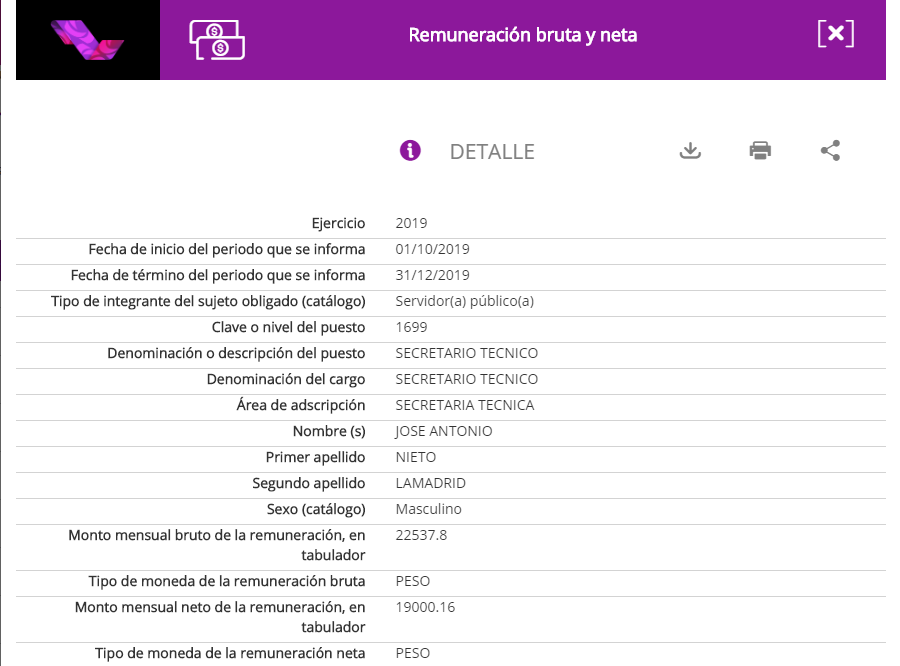Click the 'Ejercicio' label
This screenshot has height=666, width=900.
(x=338, y=223)
